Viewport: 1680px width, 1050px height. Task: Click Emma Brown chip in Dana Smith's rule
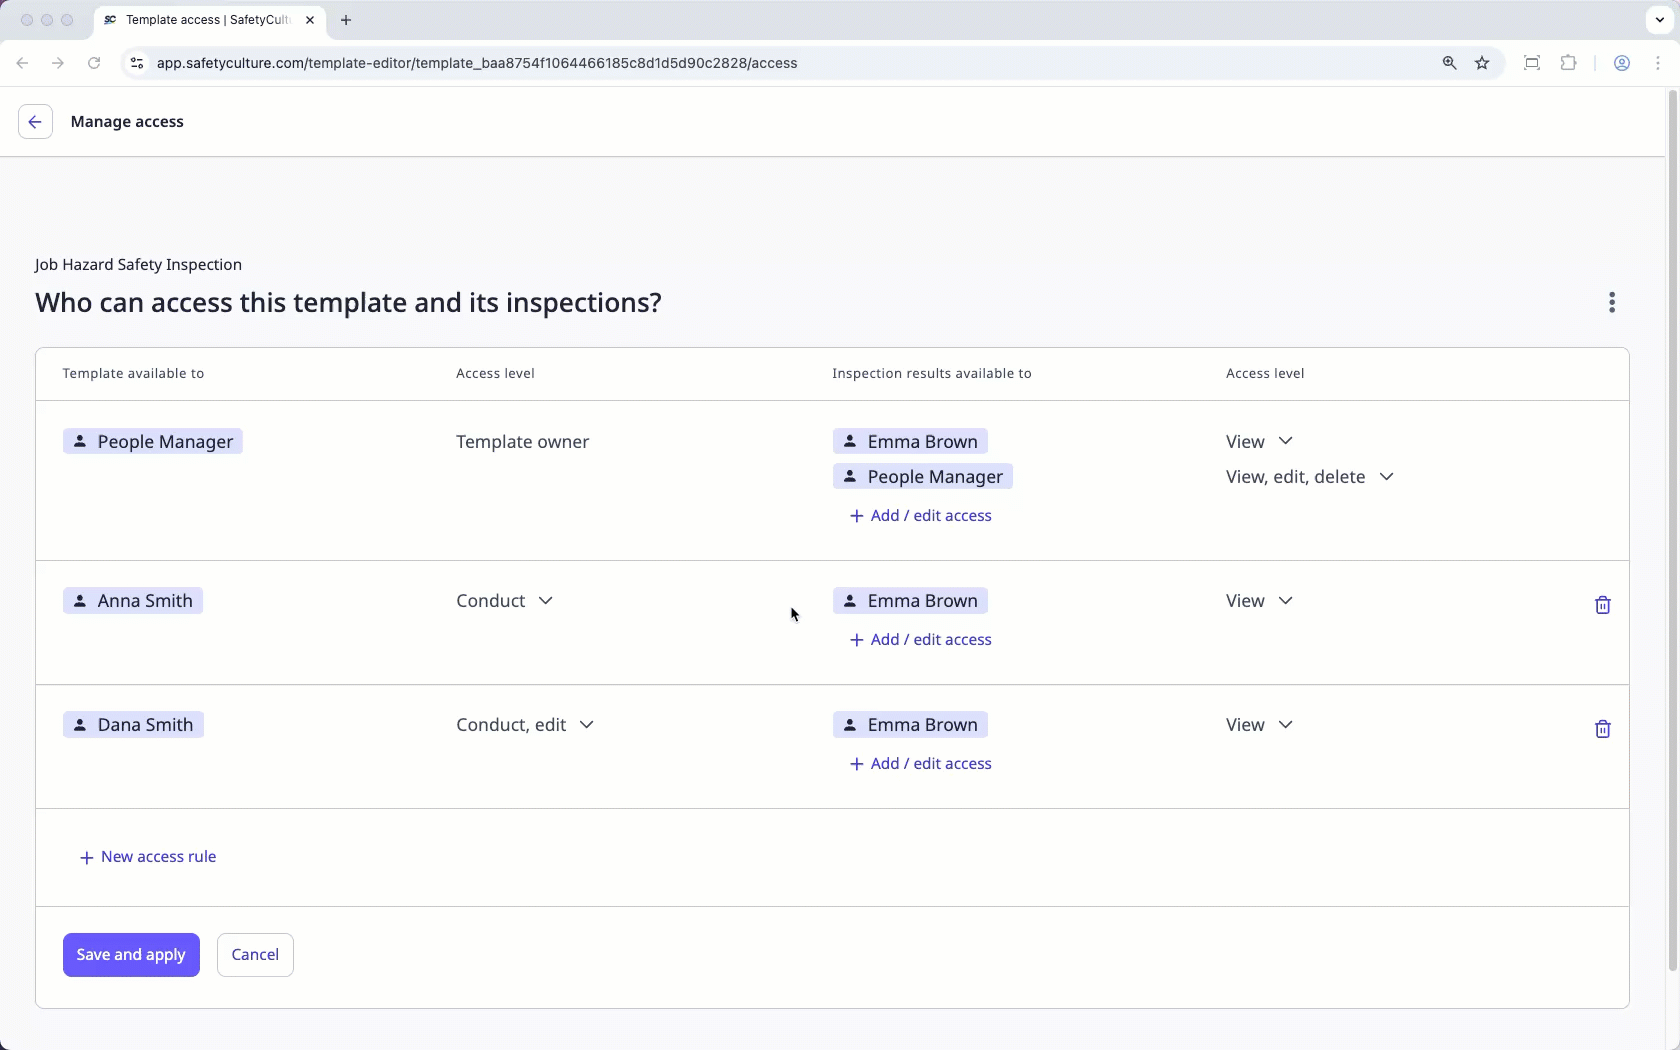pyautogui.click(x=910, y=725)
